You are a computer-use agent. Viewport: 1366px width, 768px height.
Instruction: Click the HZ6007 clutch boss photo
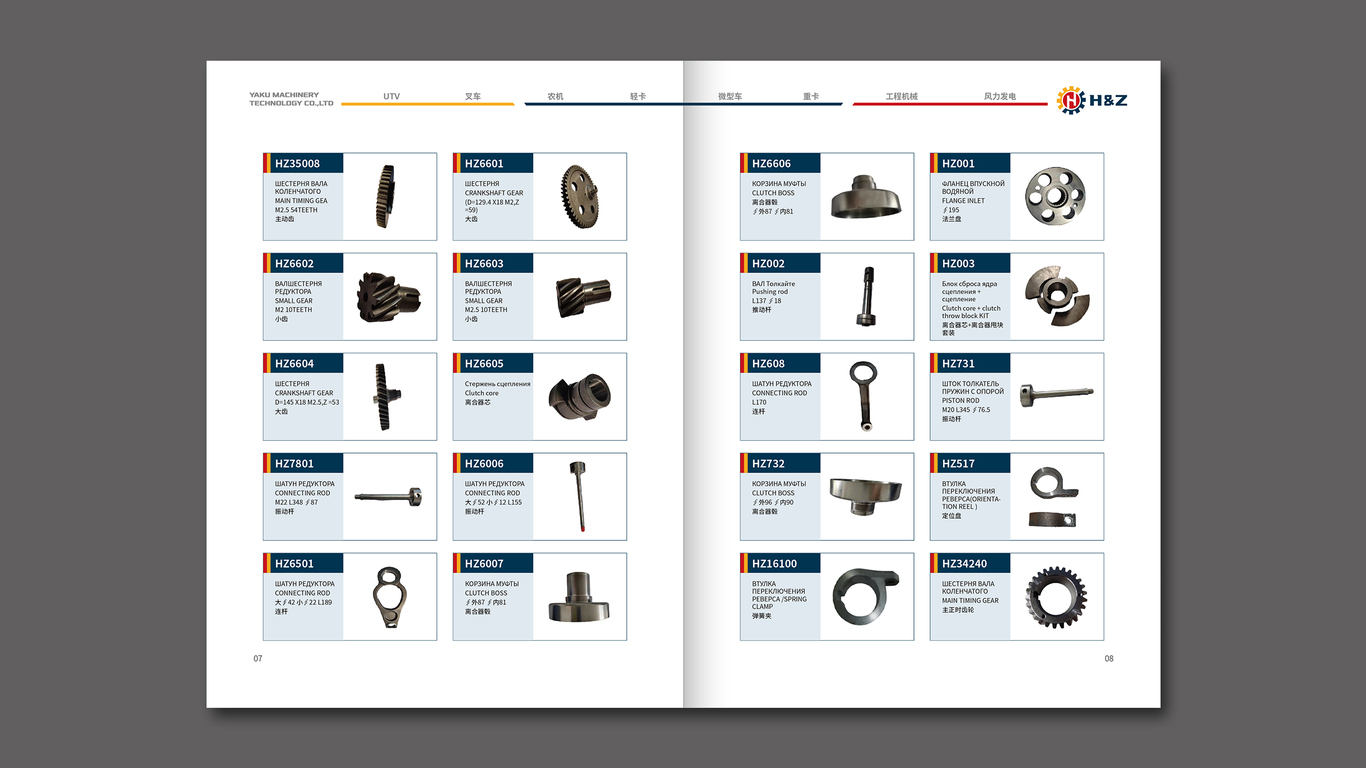[x=578, y=596]
